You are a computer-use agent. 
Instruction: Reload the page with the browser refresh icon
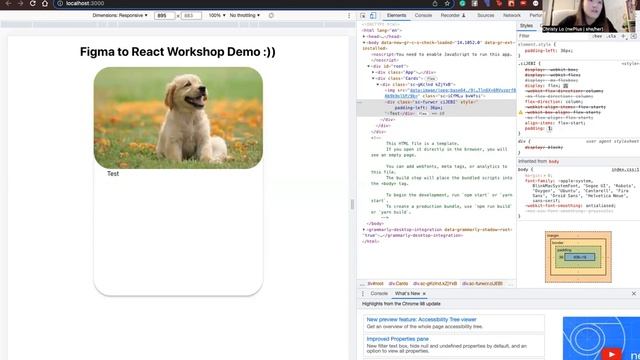[x=33, y=3]
